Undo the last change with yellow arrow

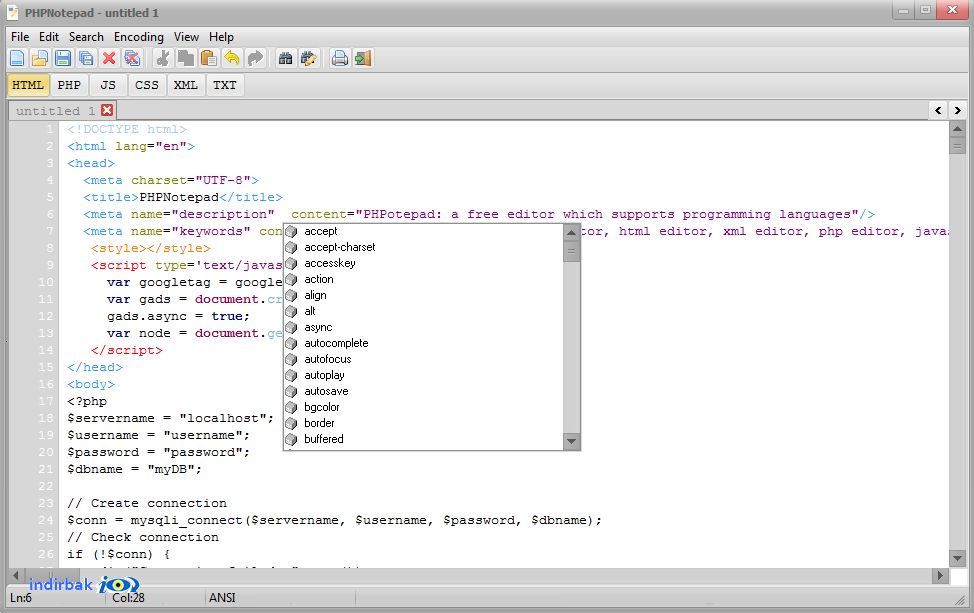pyautogui.click(x=232, y=58)
